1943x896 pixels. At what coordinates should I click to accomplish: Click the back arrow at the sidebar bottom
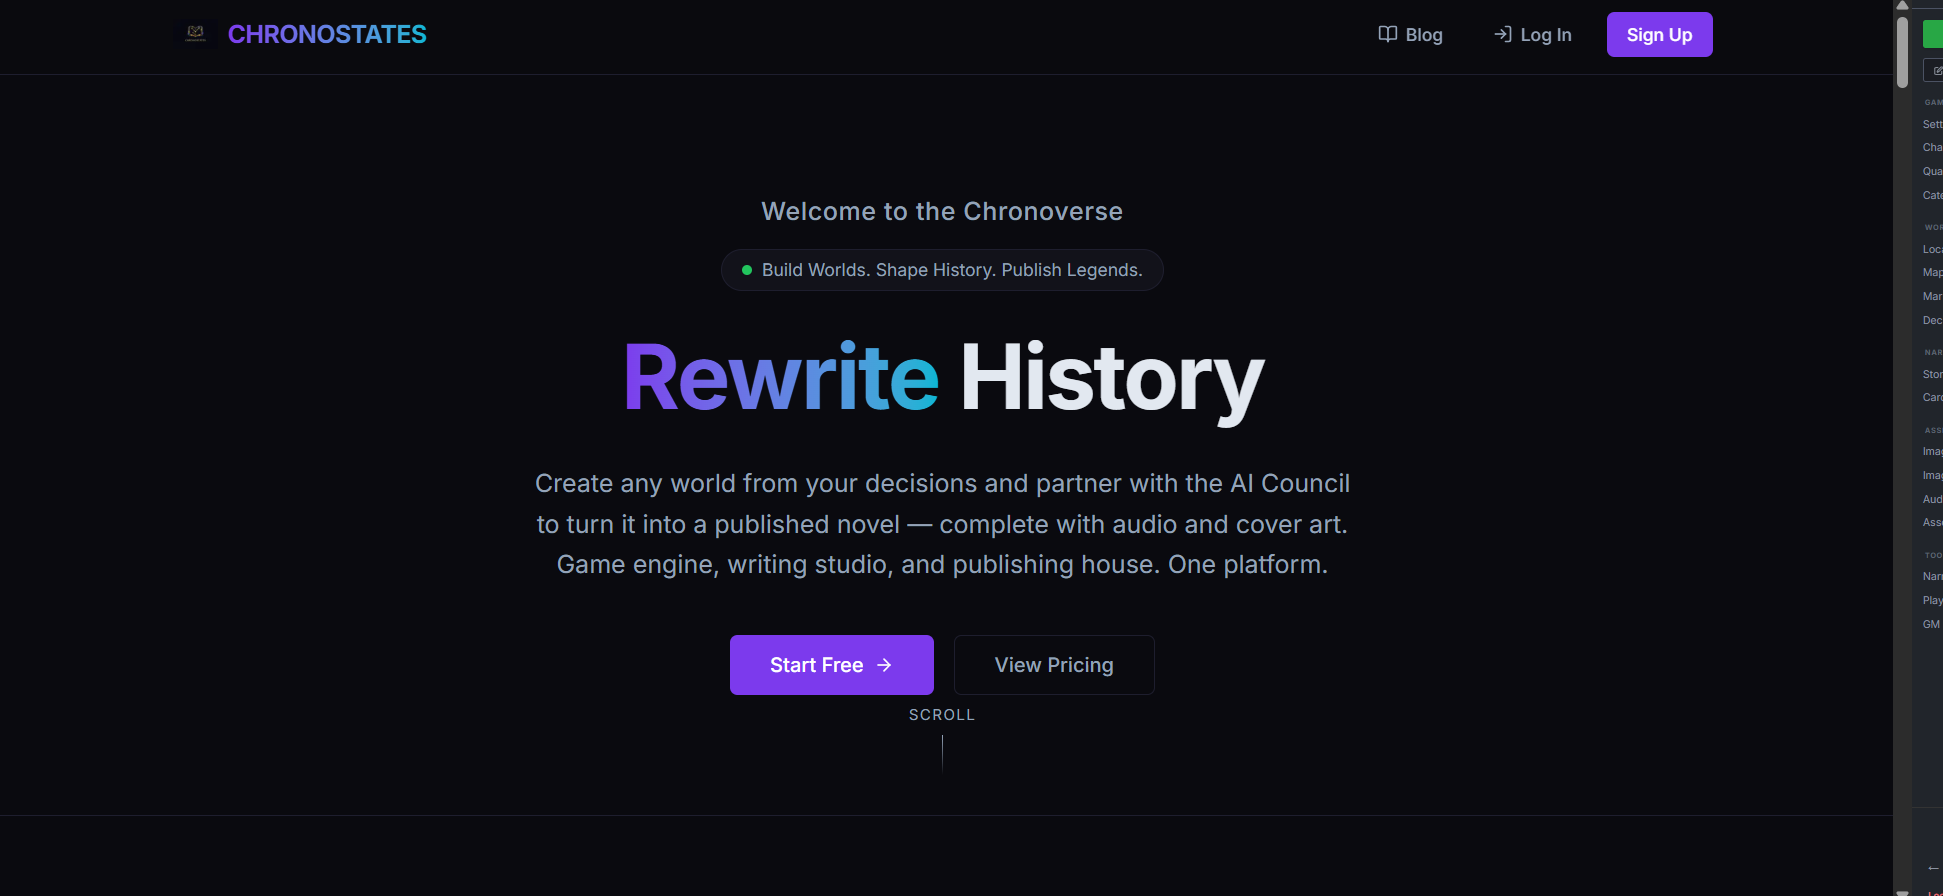(1933, 867)
